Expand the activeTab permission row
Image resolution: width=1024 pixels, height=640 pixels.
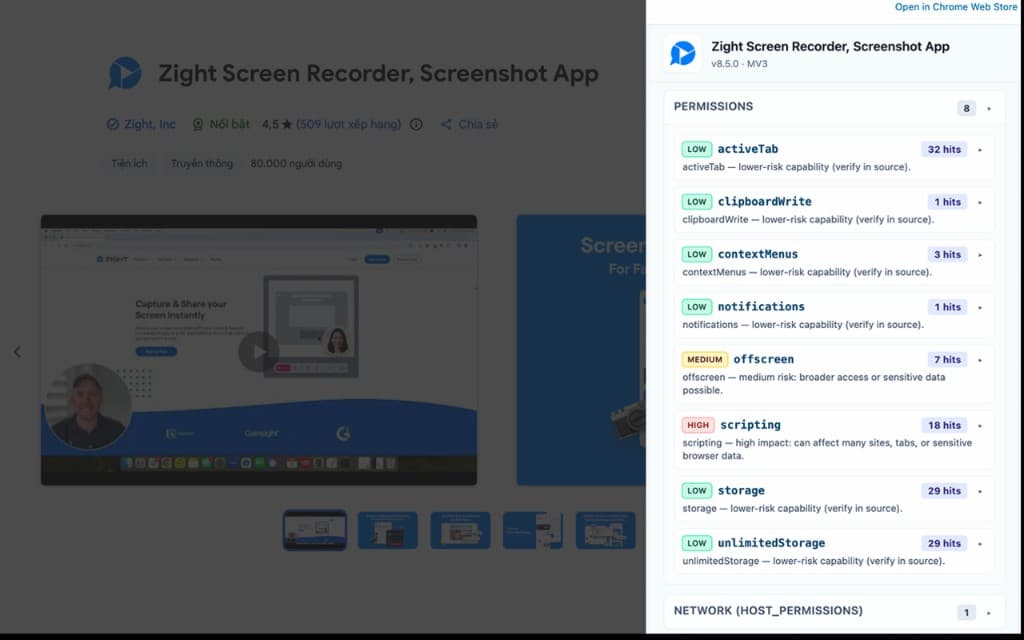click(x=980, y=150)
